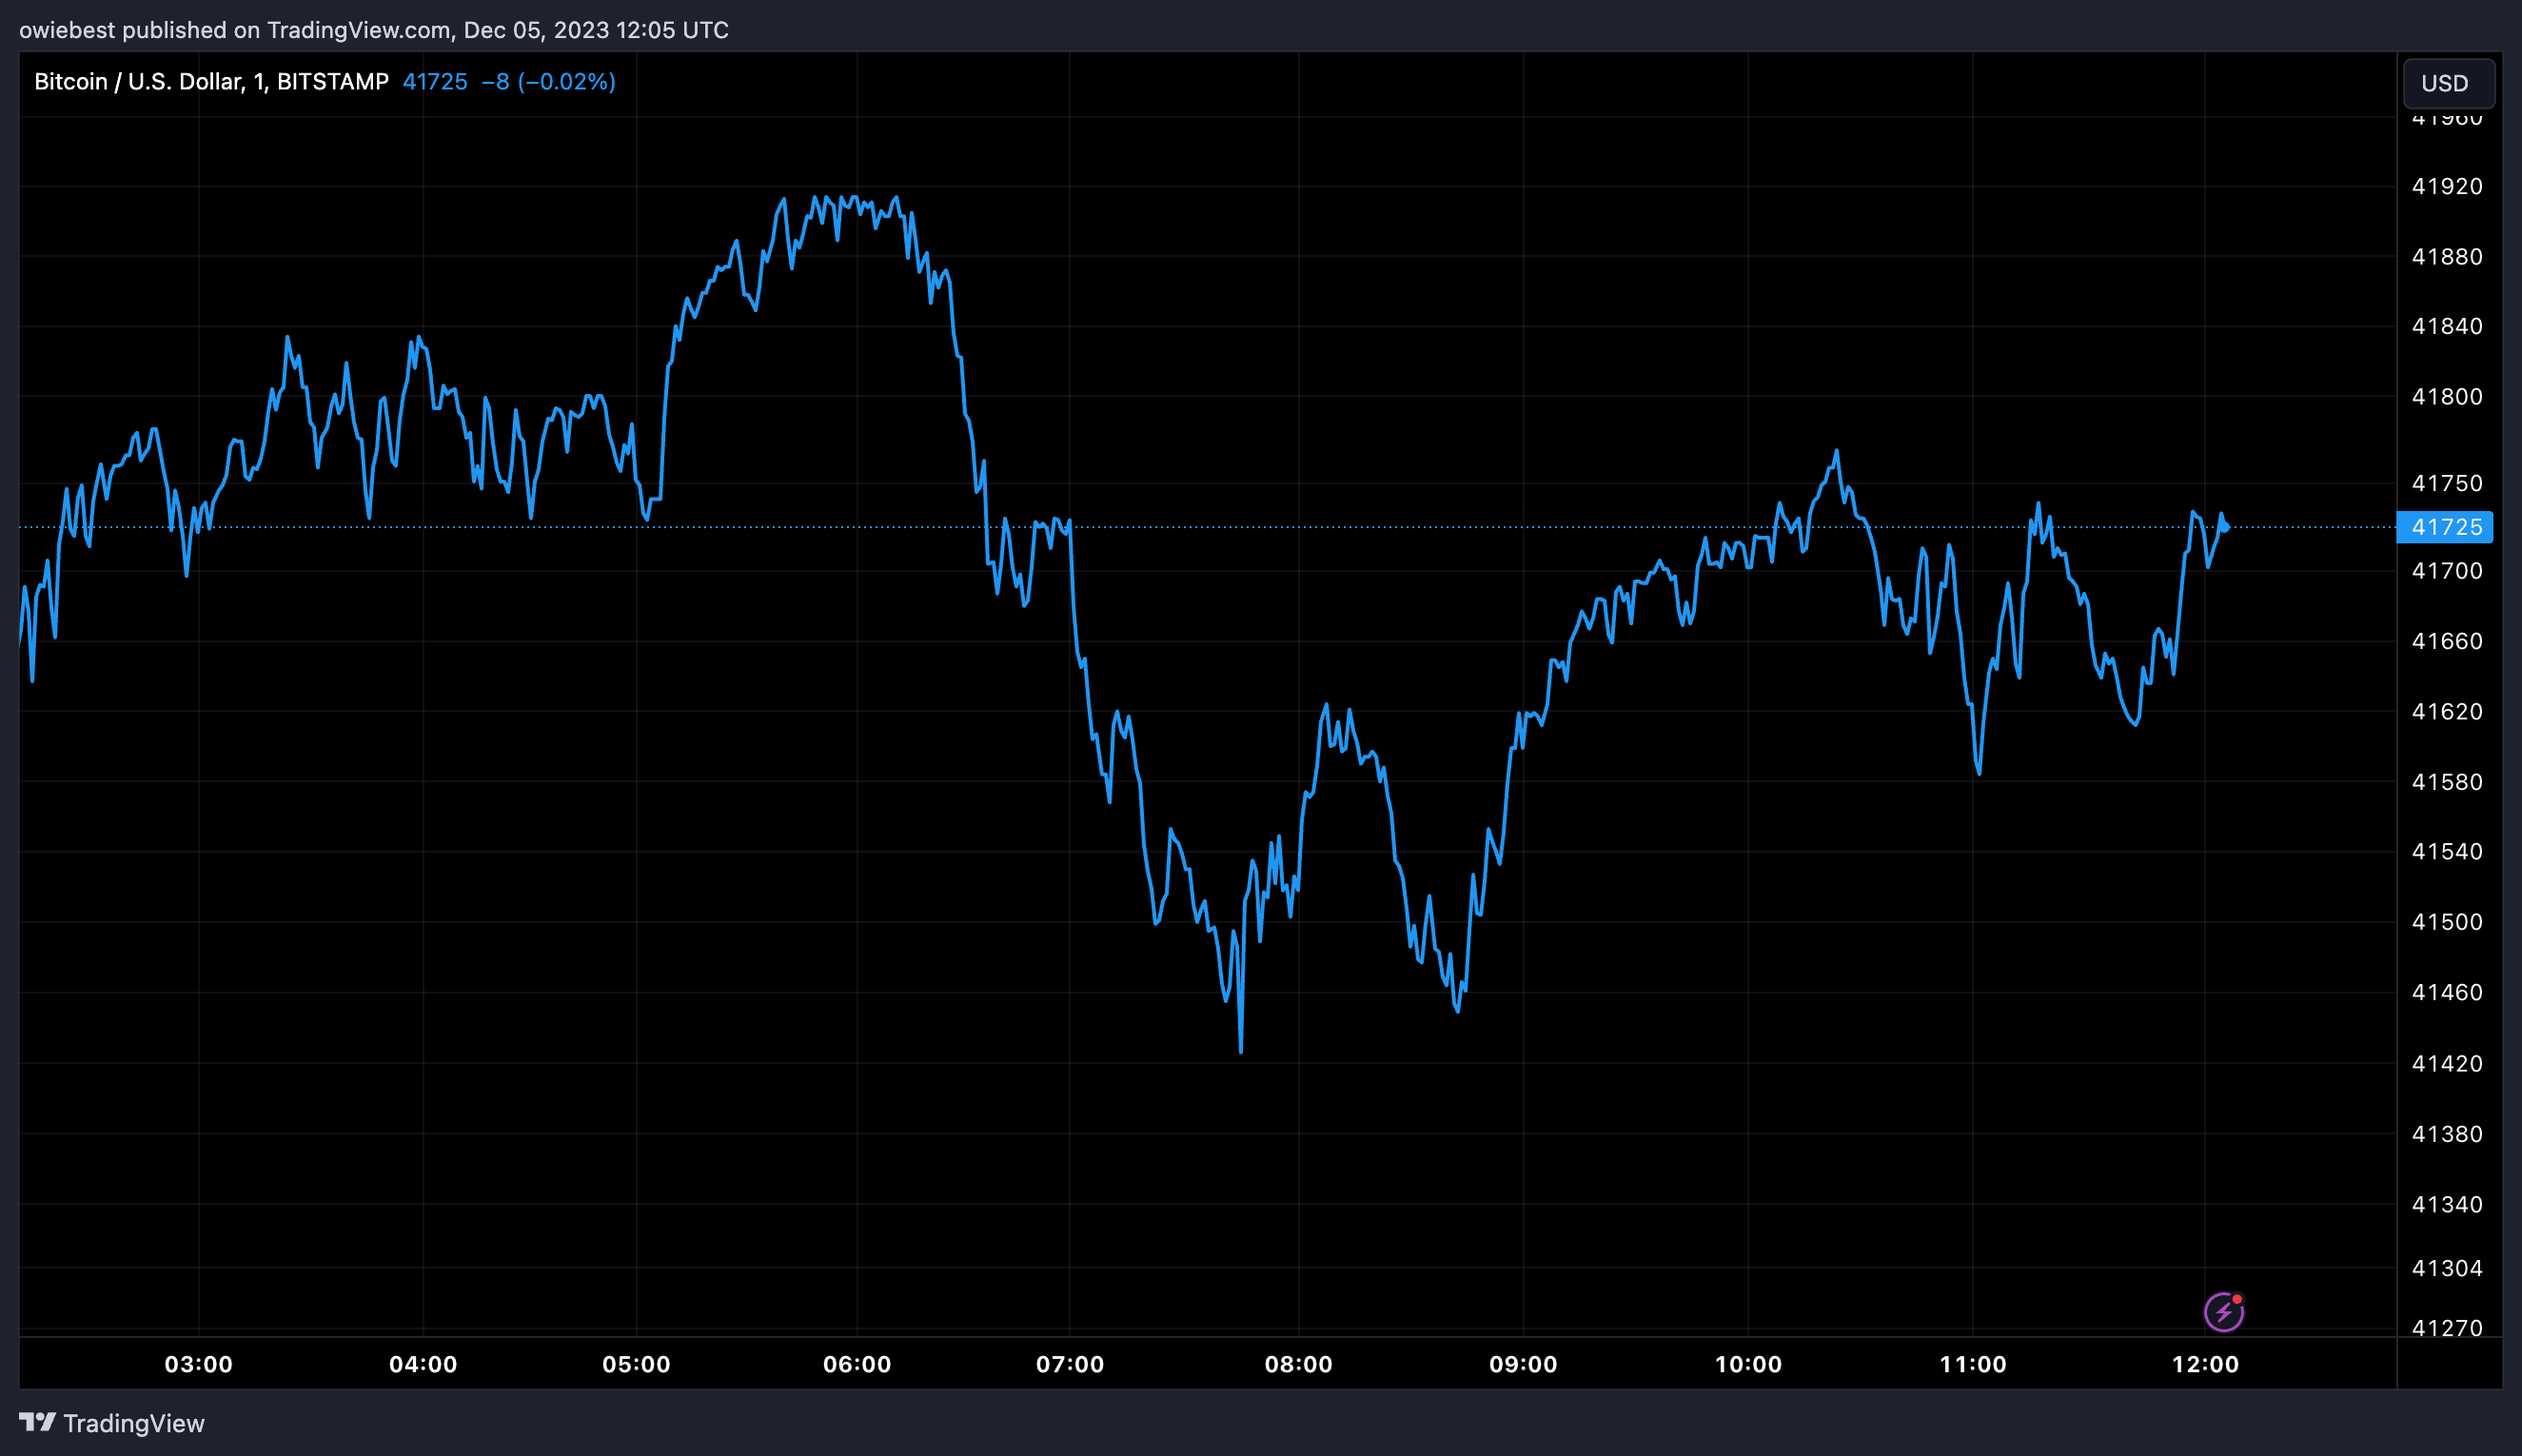This screenshot has height=1456, width=2522.
Task: Click the 41725 last price in legend
Action: point(435,82)
